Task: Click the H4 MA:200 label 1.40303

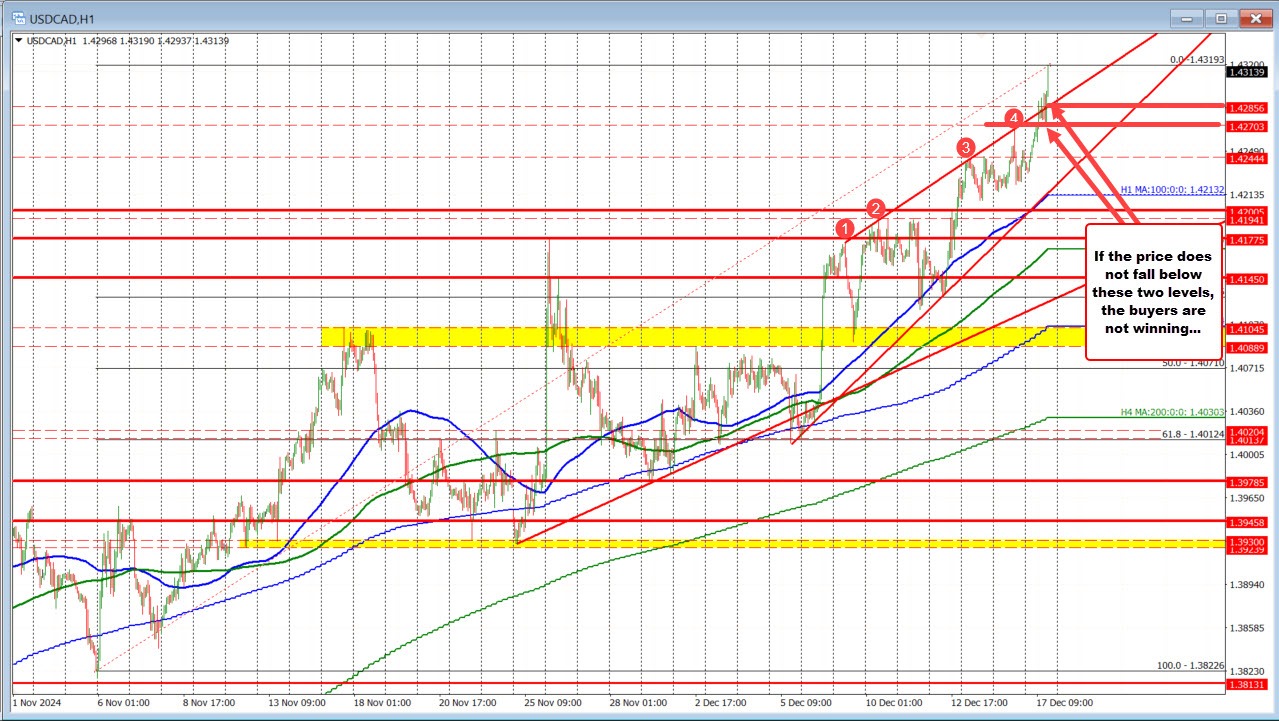Action: pos(1170,410)
